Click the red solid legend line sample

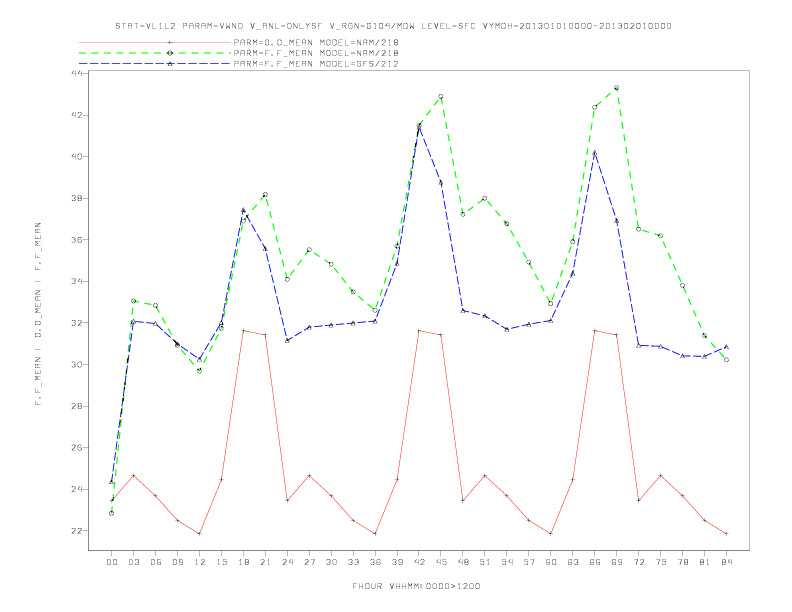click(155, 42)
